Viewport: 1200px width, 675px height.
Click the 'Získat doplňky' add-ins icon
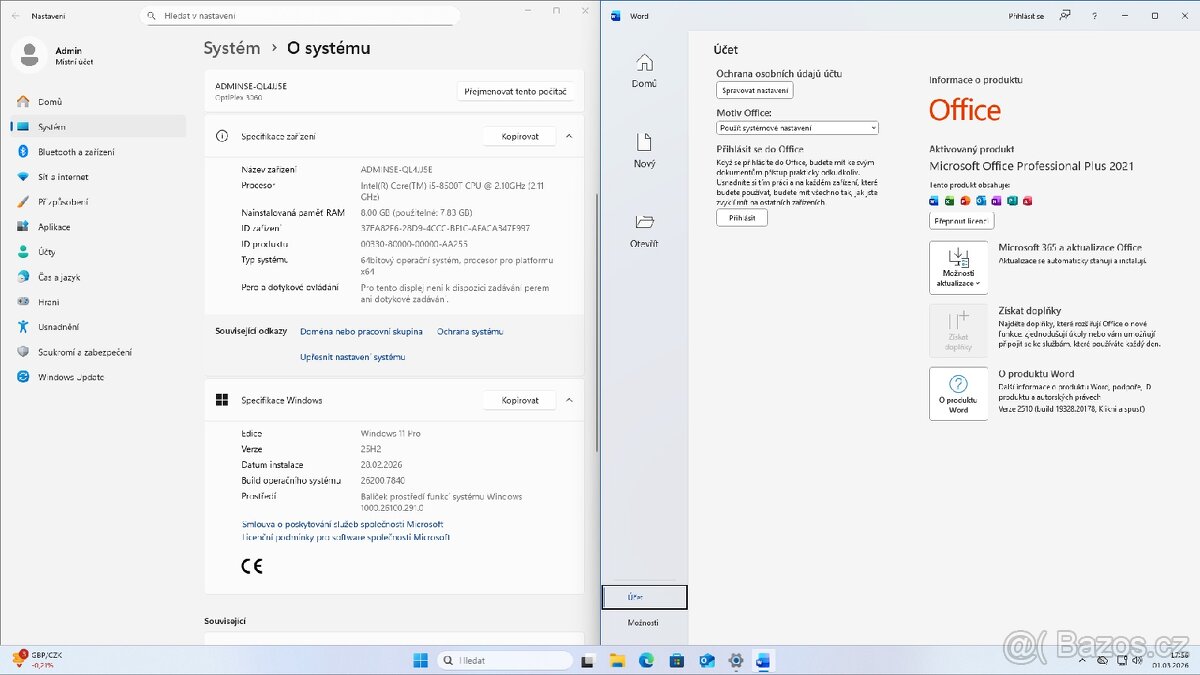(x=958, y=330)
